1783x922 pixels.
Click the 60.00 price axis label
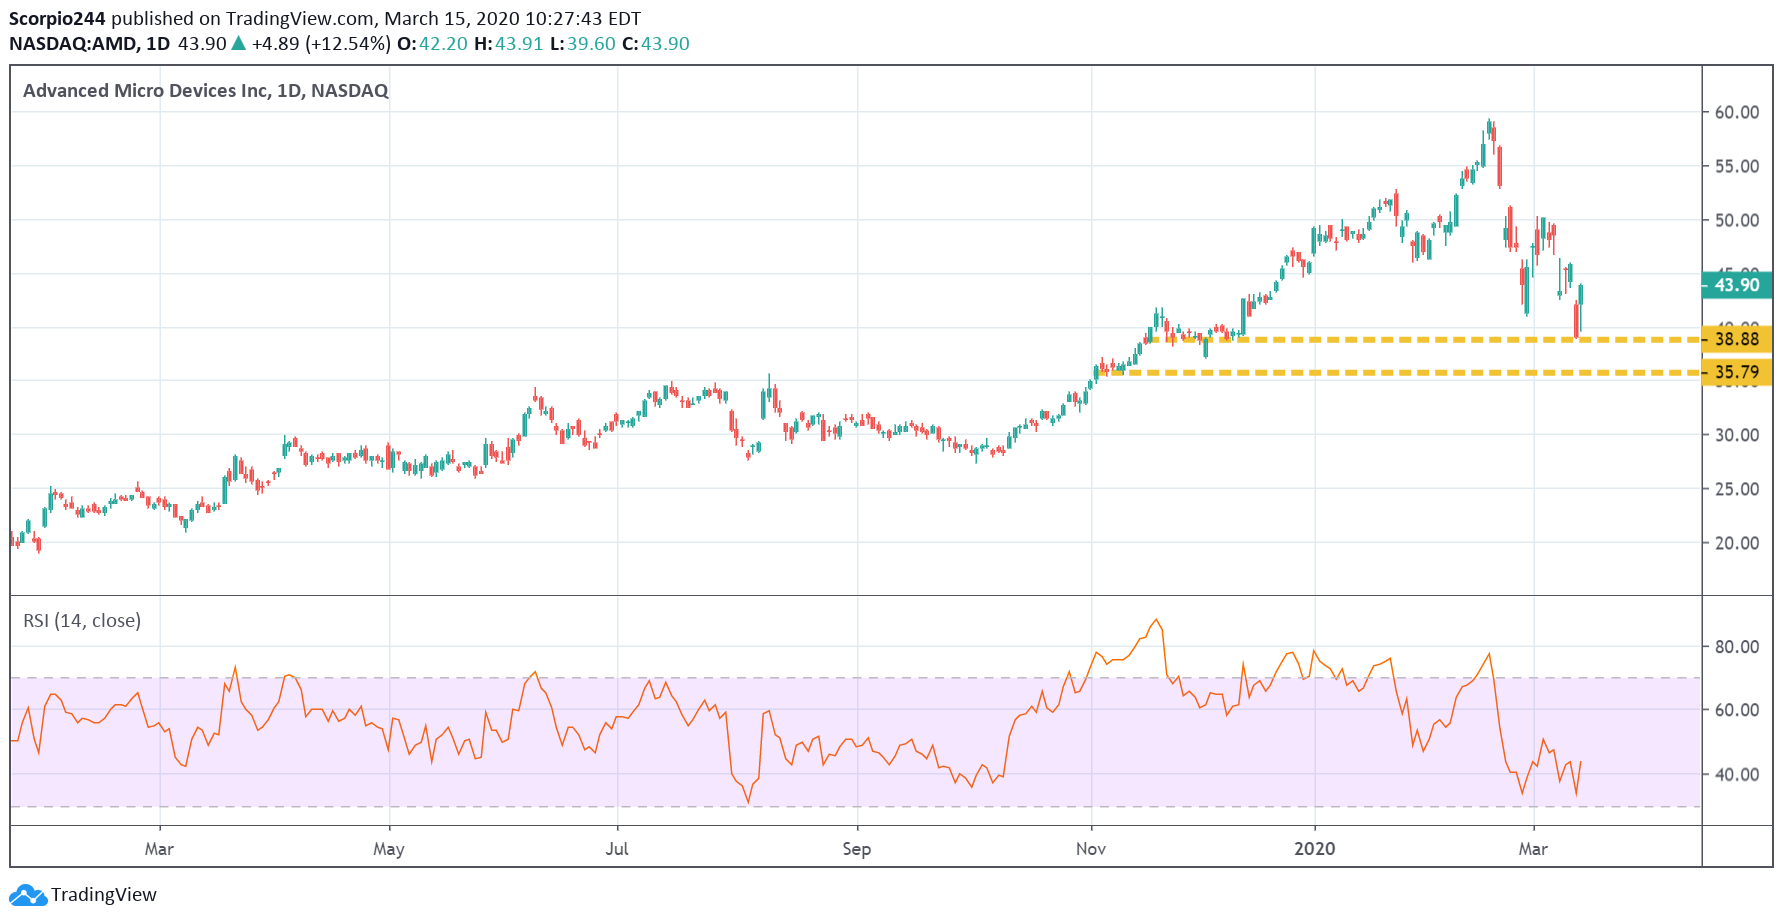click(1737, 112)
